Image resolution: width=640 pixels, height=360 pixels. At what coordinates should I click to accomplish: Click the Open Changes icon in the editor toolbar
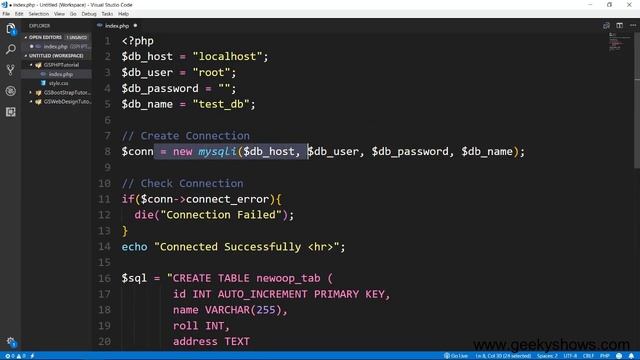click(606, 26)
